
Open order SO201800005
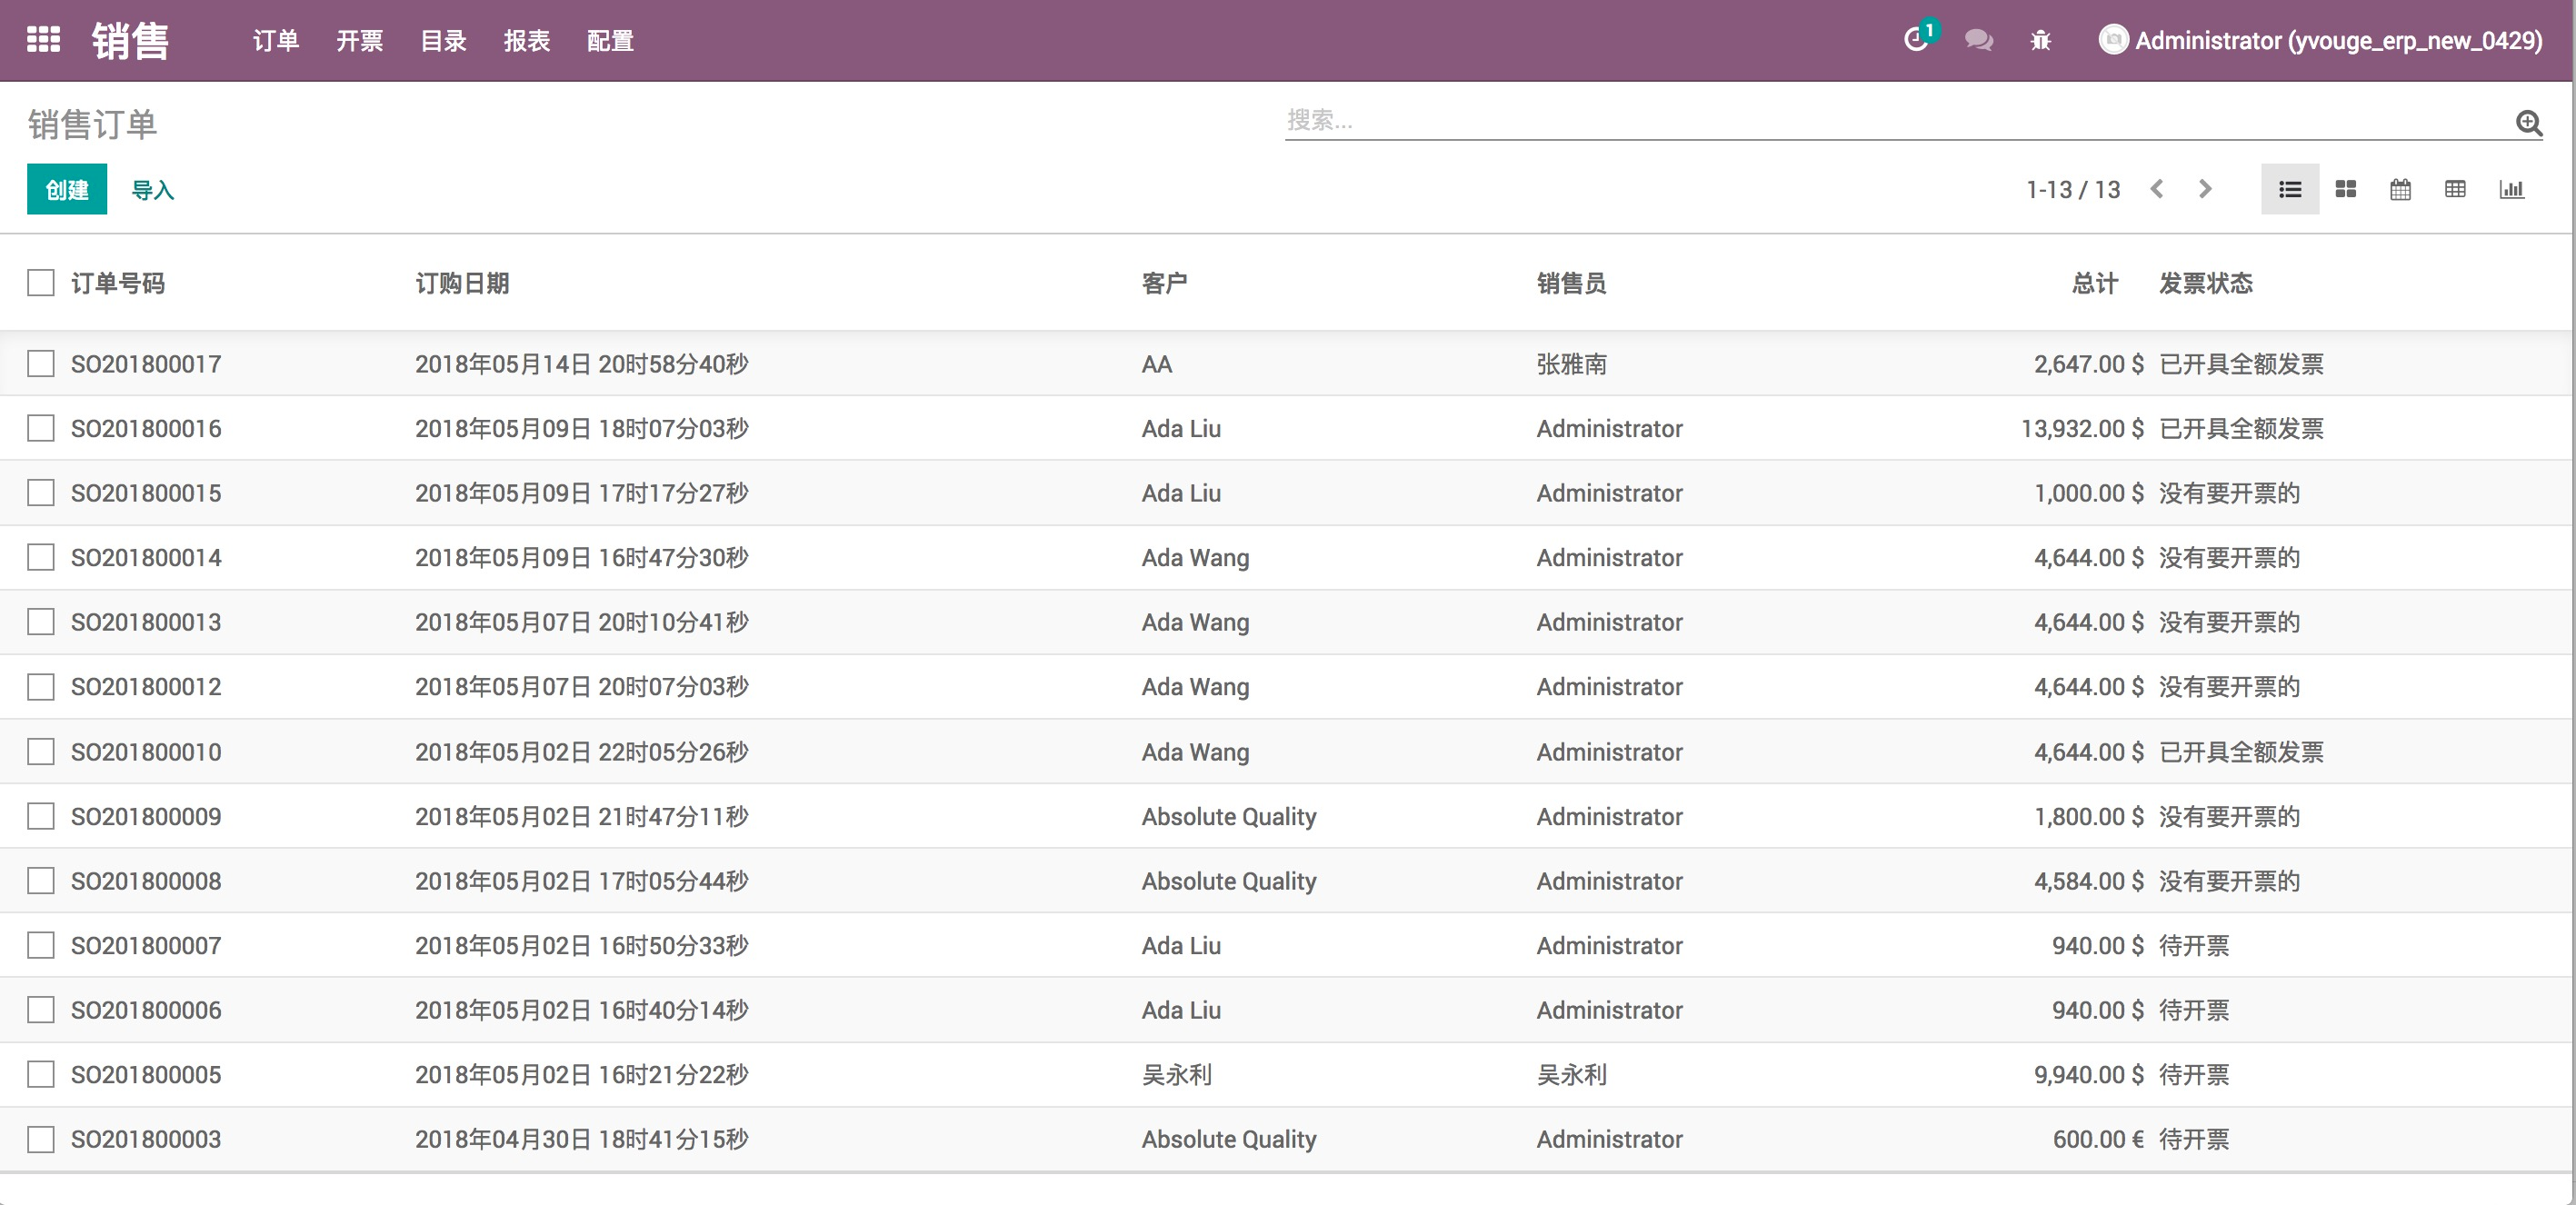(146, 1075)
